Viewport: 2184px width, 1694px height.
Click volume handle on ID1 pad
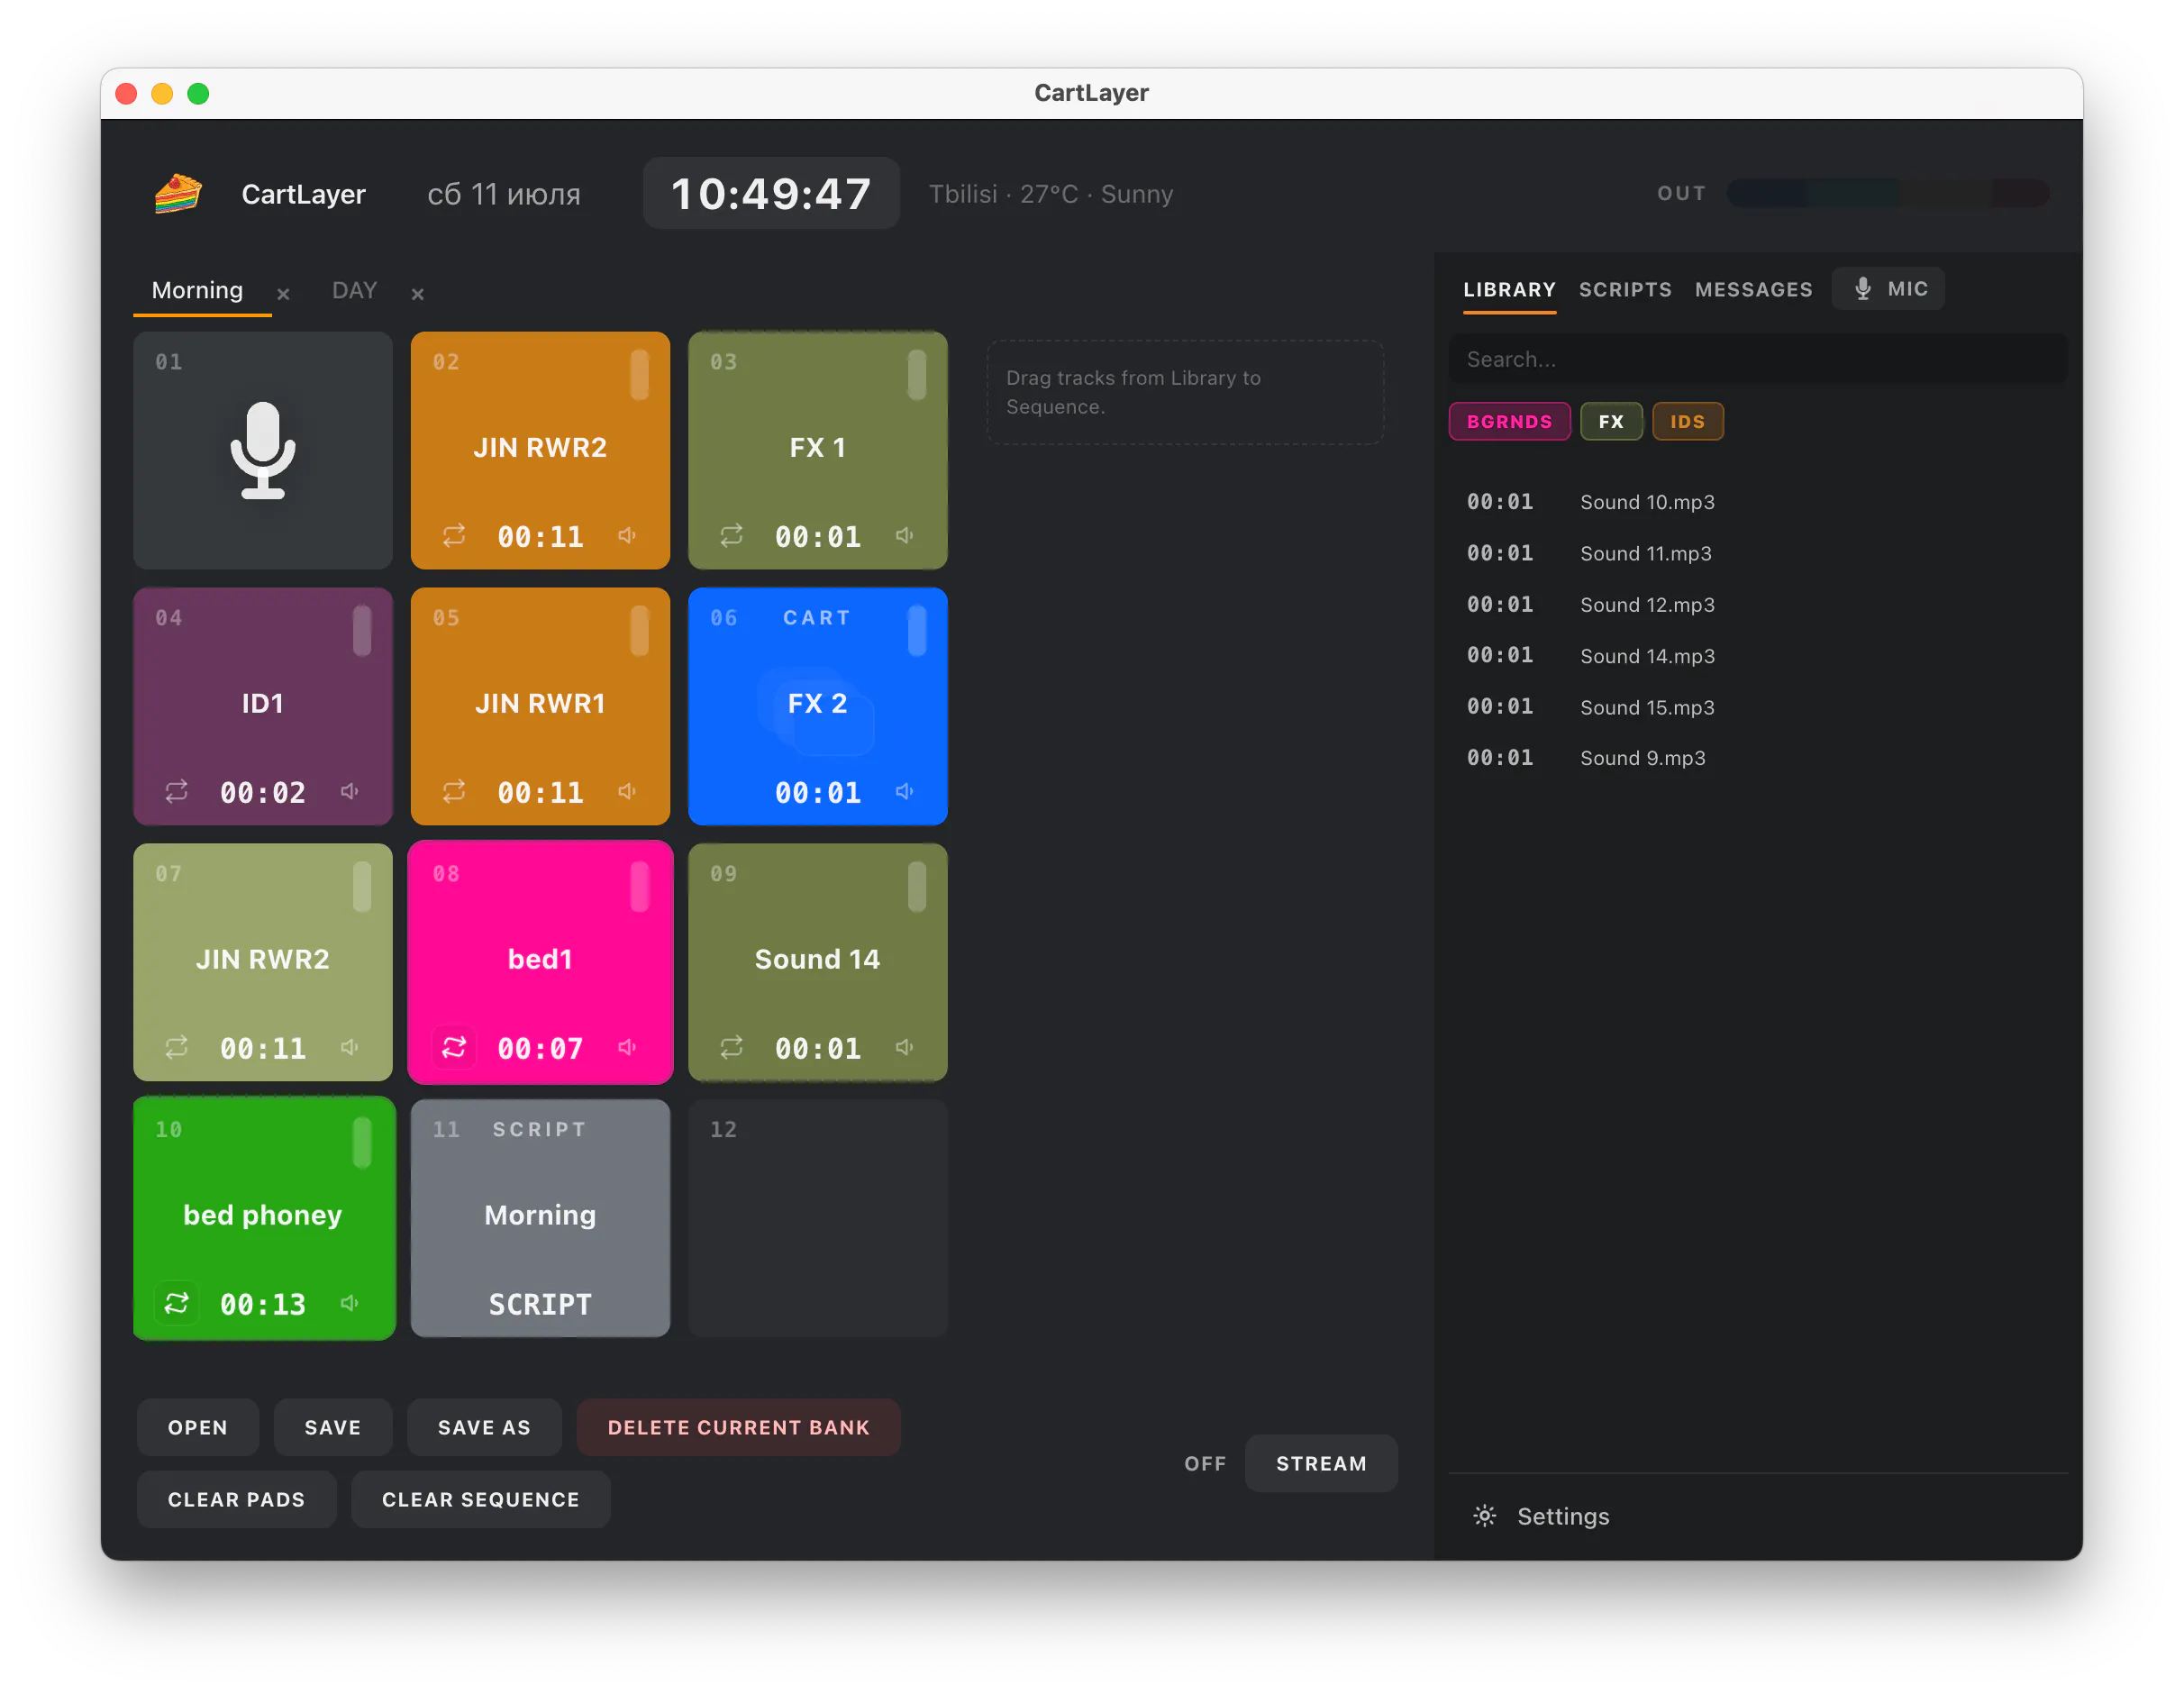coord(362,631)
